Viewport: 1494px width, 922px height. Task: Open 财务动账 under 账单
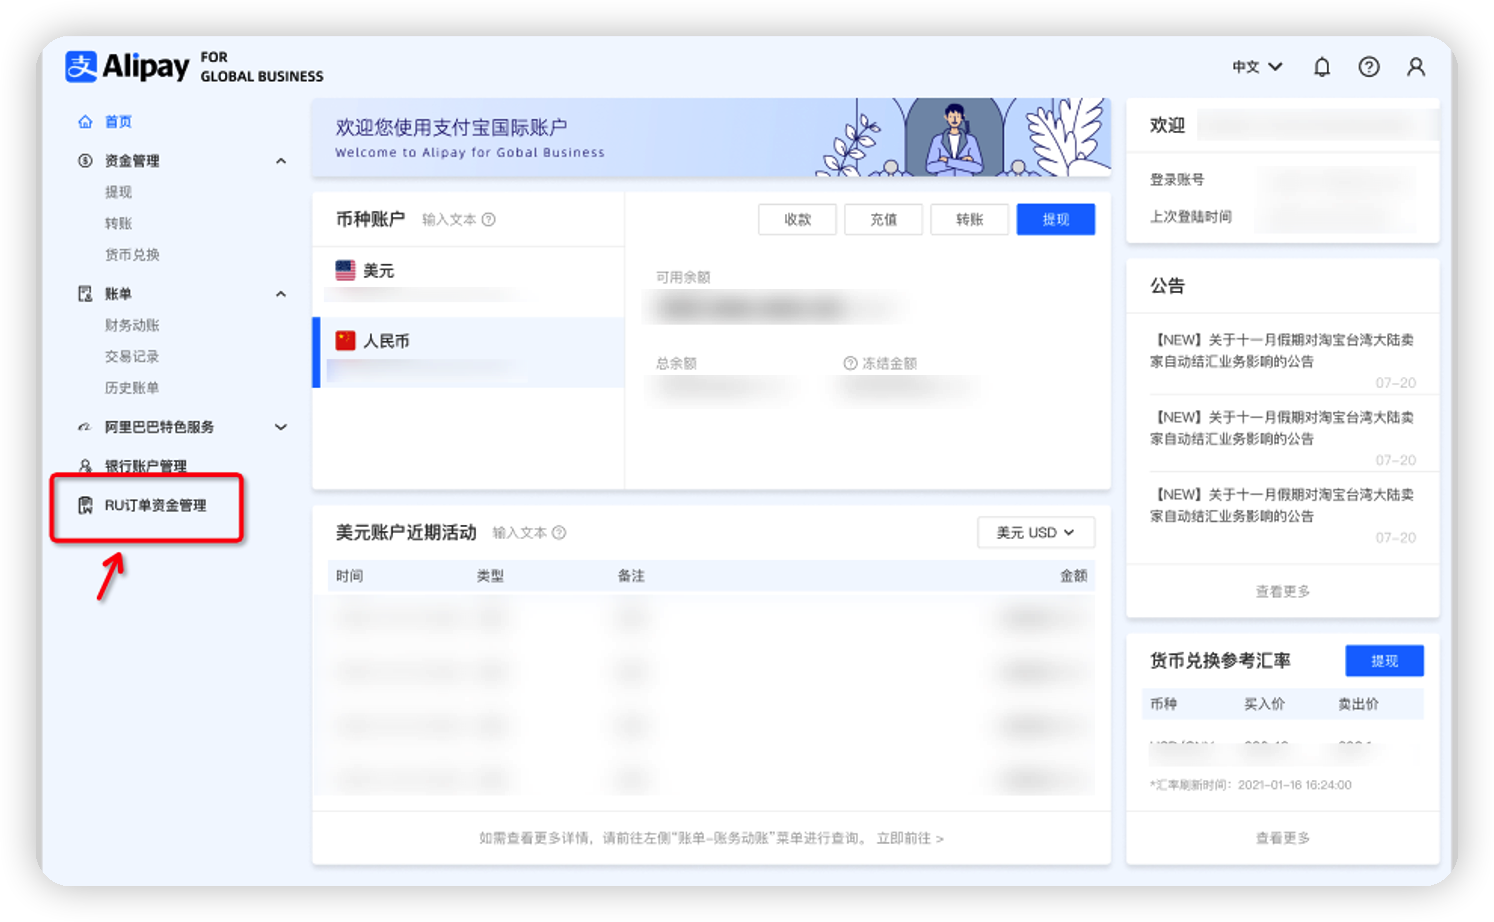pyautogui.click(x=132, y=325)
